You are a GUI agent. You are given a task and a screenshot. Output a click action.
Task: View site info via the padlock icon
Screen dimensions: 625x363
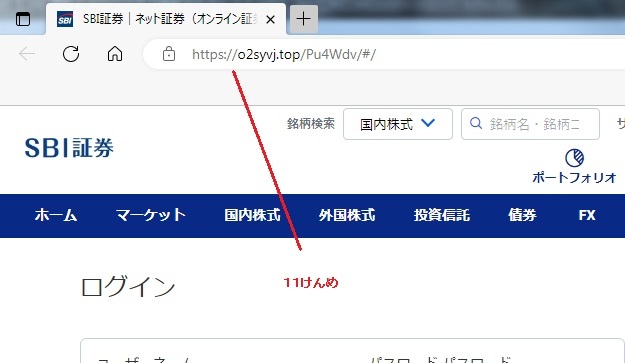point(169,53)
